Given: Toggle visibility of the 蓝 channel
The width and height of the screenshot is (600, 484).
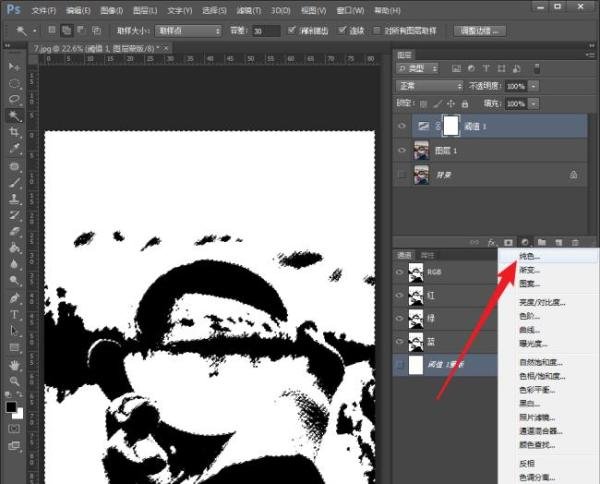Looking at the screenshot, I should coord(400,341).
